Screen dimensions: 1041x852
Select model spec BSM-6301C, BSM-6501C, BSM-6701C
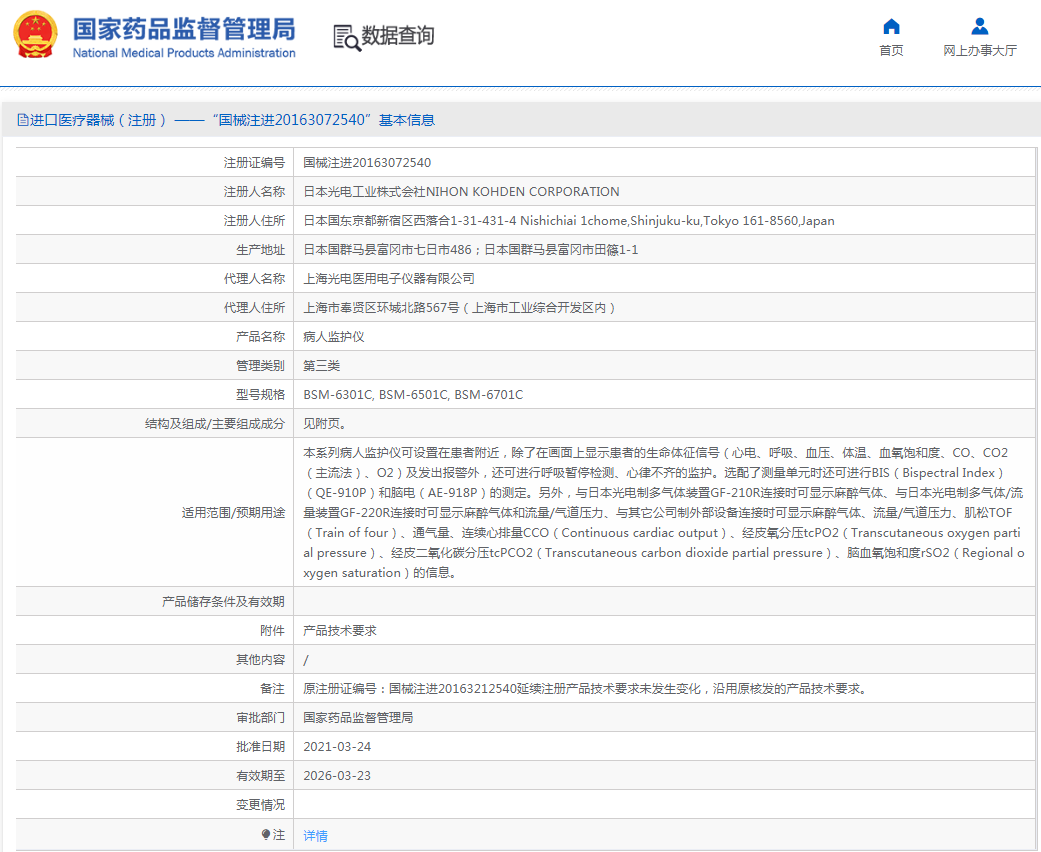pyautogui.click(x=413, y=394)
